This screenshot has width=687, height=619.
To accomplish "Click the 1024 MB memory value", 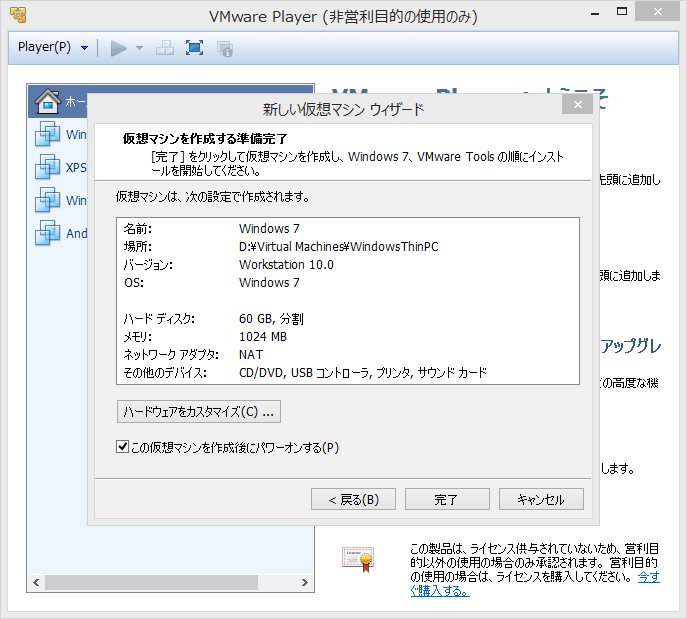I will (x=262, y=336).
